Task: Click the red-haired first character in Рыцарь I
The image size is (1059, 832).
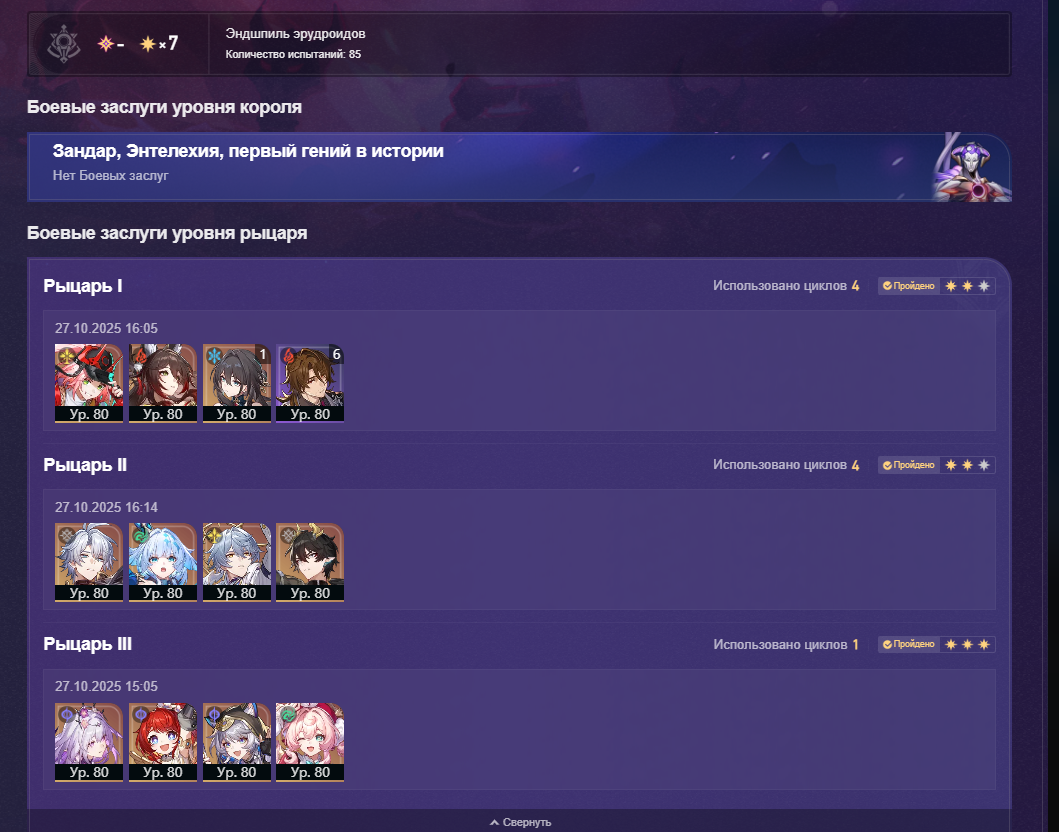Action: [x=88, y=383]
